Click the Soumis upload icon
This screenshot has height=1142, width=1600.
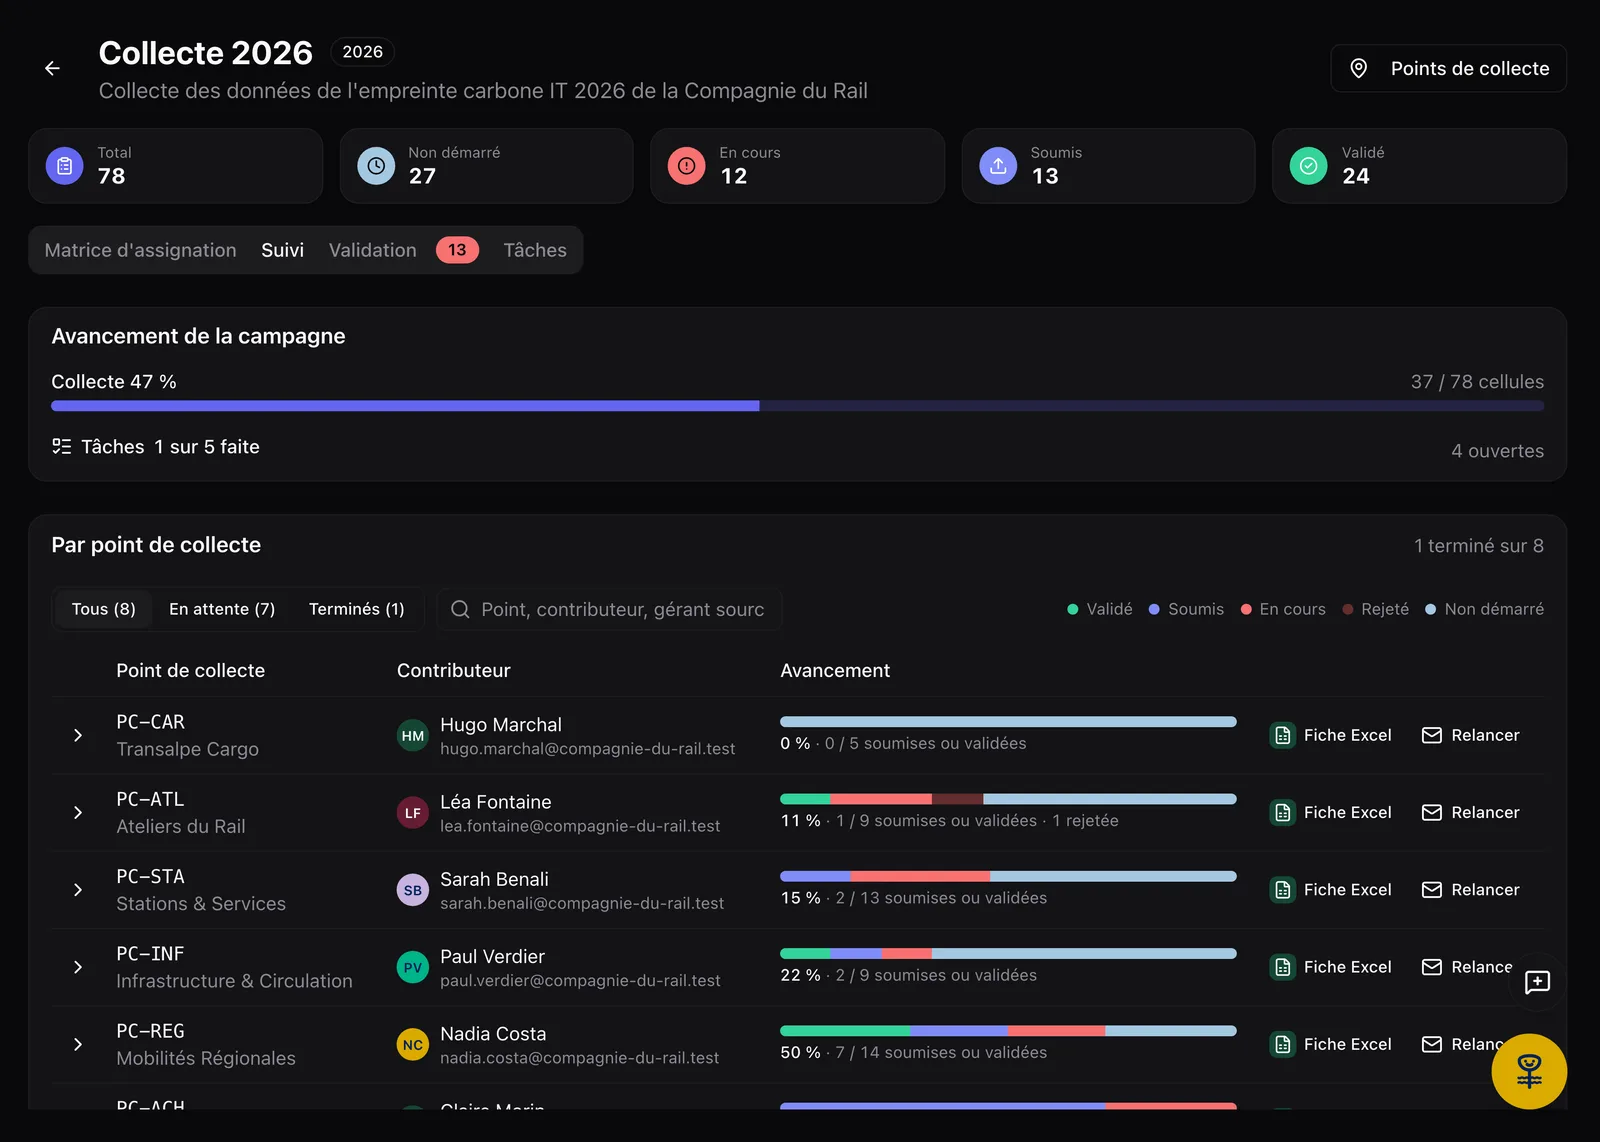point(998,166)
